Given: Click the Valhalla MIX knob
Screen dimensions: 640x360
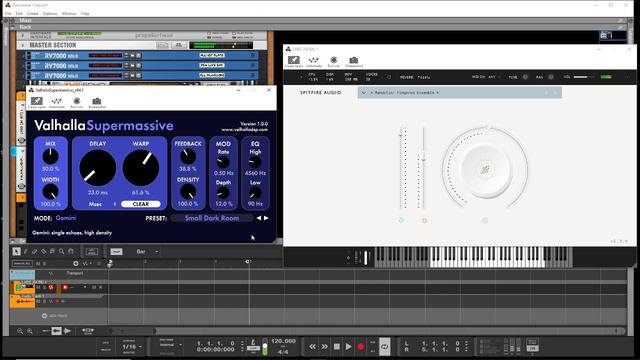Looking at the screenshot, I should click(x=51, y=156).
